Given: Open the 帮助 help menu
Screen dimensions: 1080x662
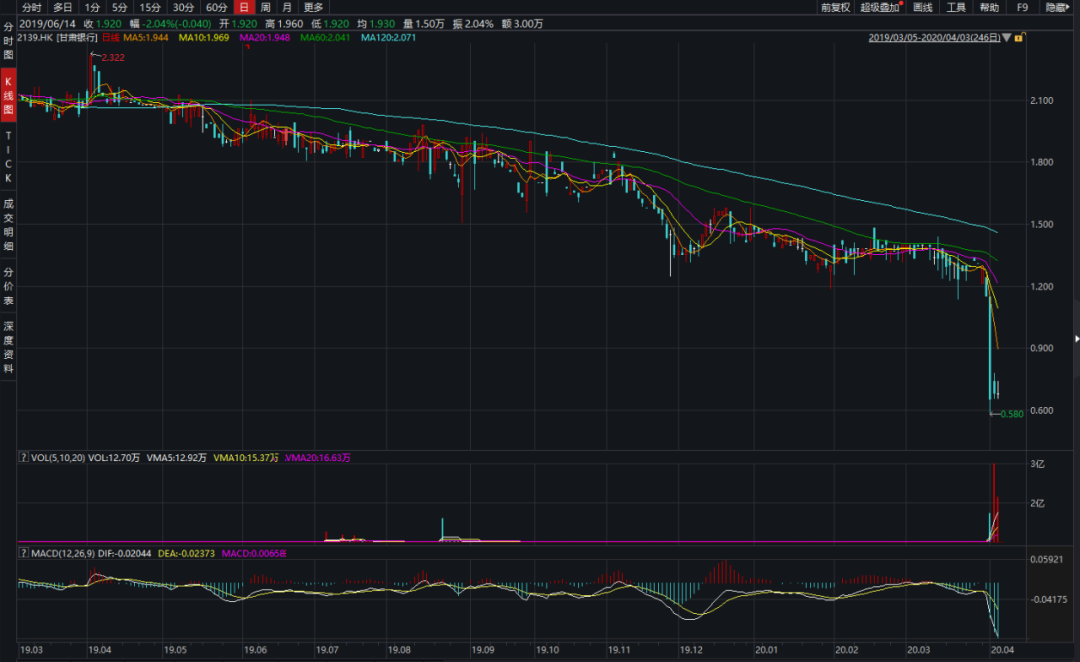Looking at the screenshot, I should point(989,7).
